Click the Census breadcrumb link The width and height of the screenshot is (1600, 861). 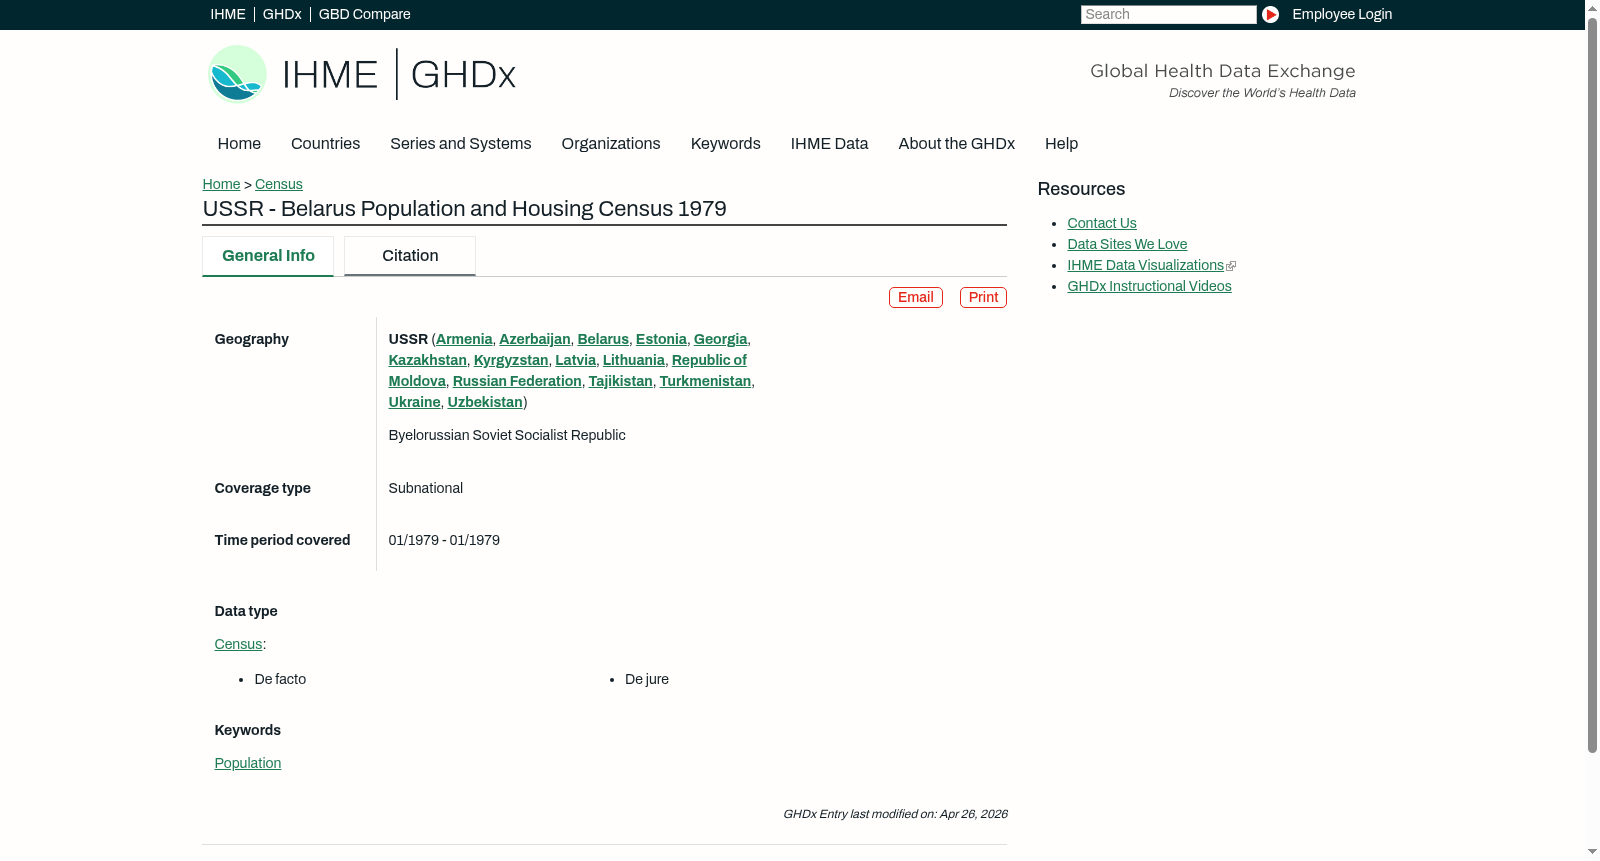click(279, 184)
